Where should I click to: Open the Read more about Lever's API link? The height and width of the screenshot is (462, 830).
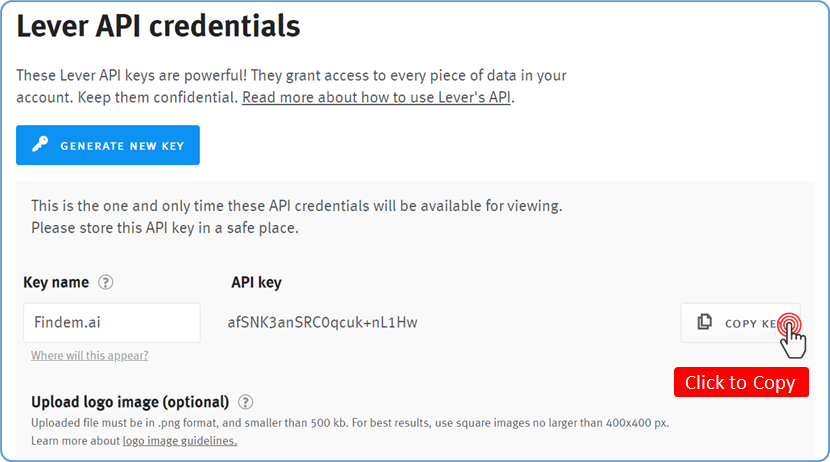click(377, 98)
